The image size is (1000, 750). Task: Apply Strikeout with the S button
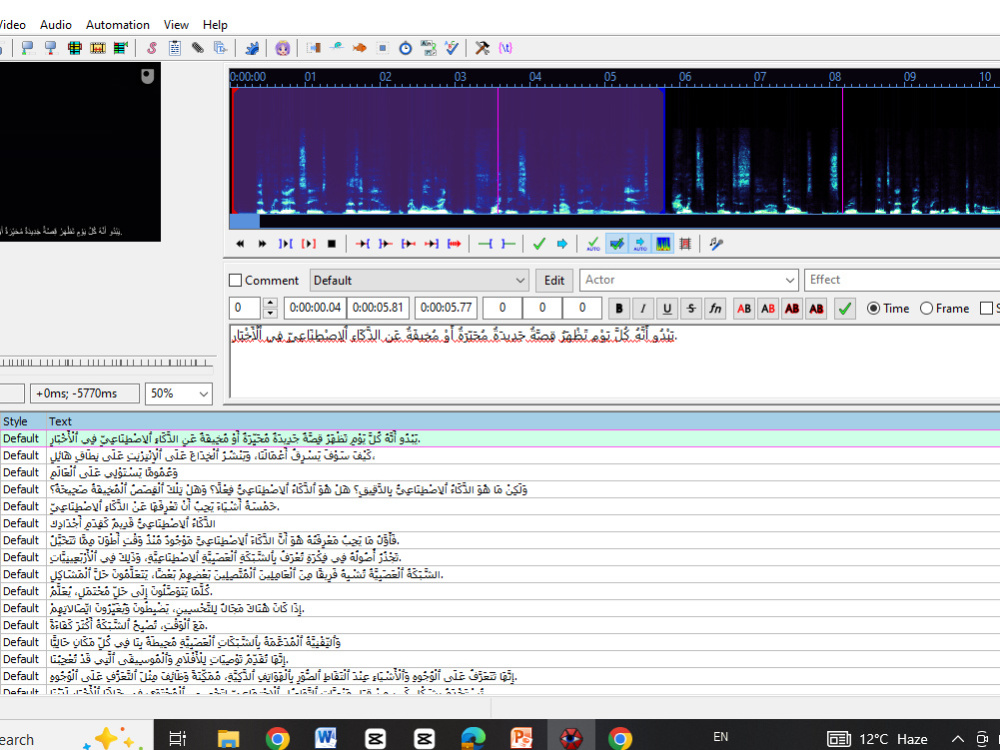(691, 309)
